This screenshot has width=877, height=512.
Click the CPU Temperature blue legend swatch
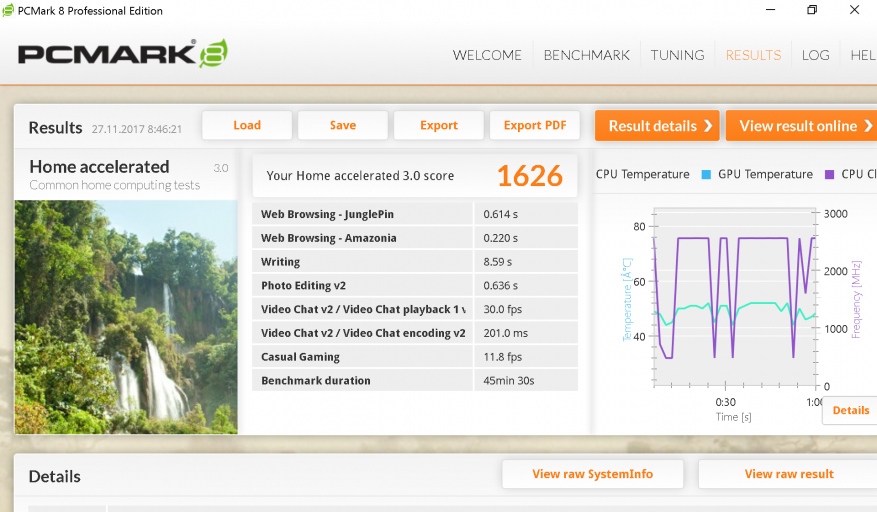[x=706, y=175]
